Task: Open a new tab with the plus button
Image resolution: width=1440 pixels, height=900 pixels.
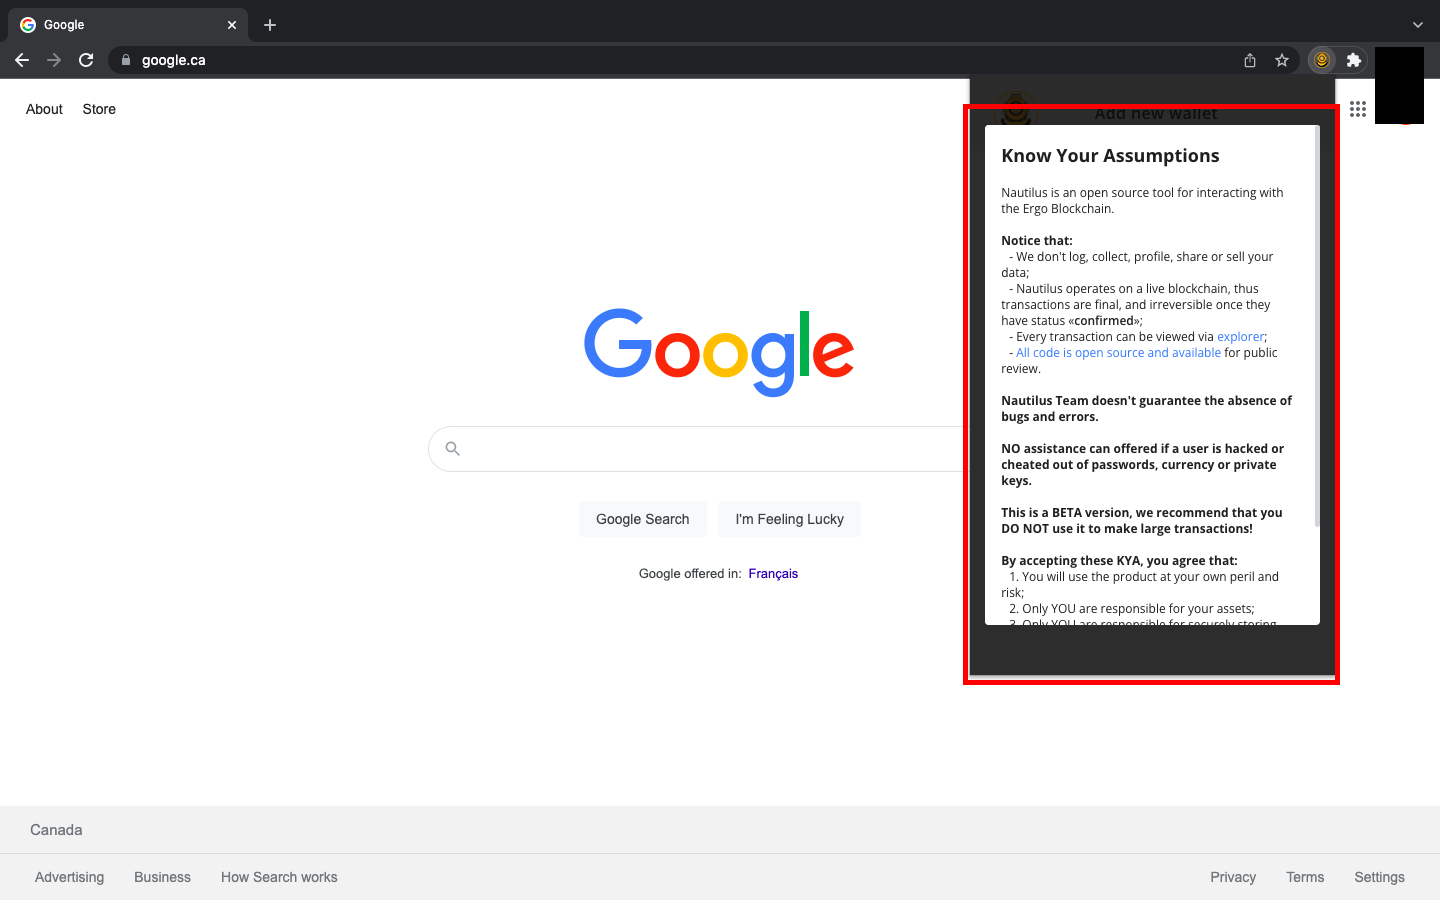Action: (270, 25)
